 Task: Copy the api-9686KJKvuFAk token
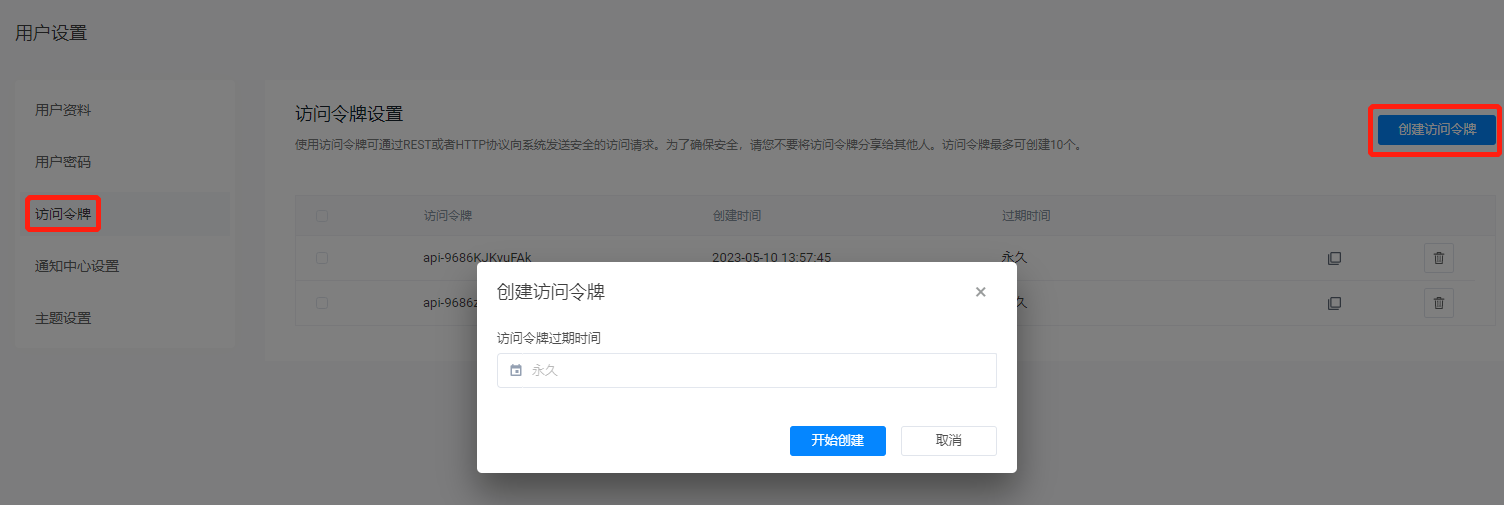pos(1333,258)
